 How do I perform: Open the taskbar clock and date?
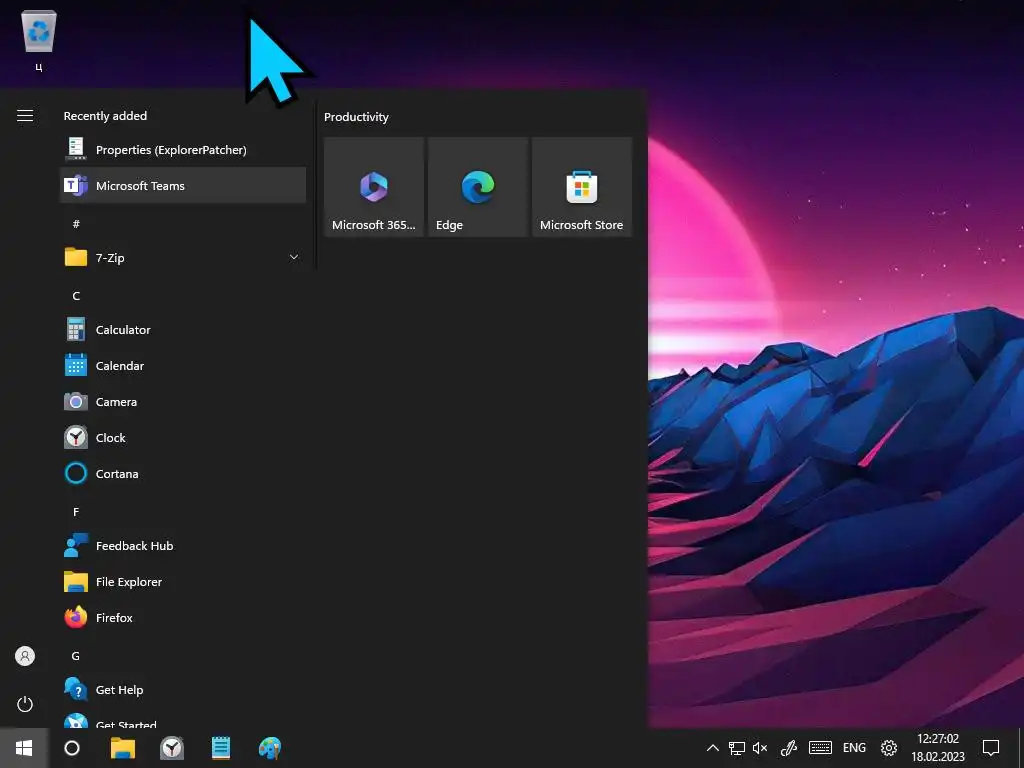click(x=938, y=748)
